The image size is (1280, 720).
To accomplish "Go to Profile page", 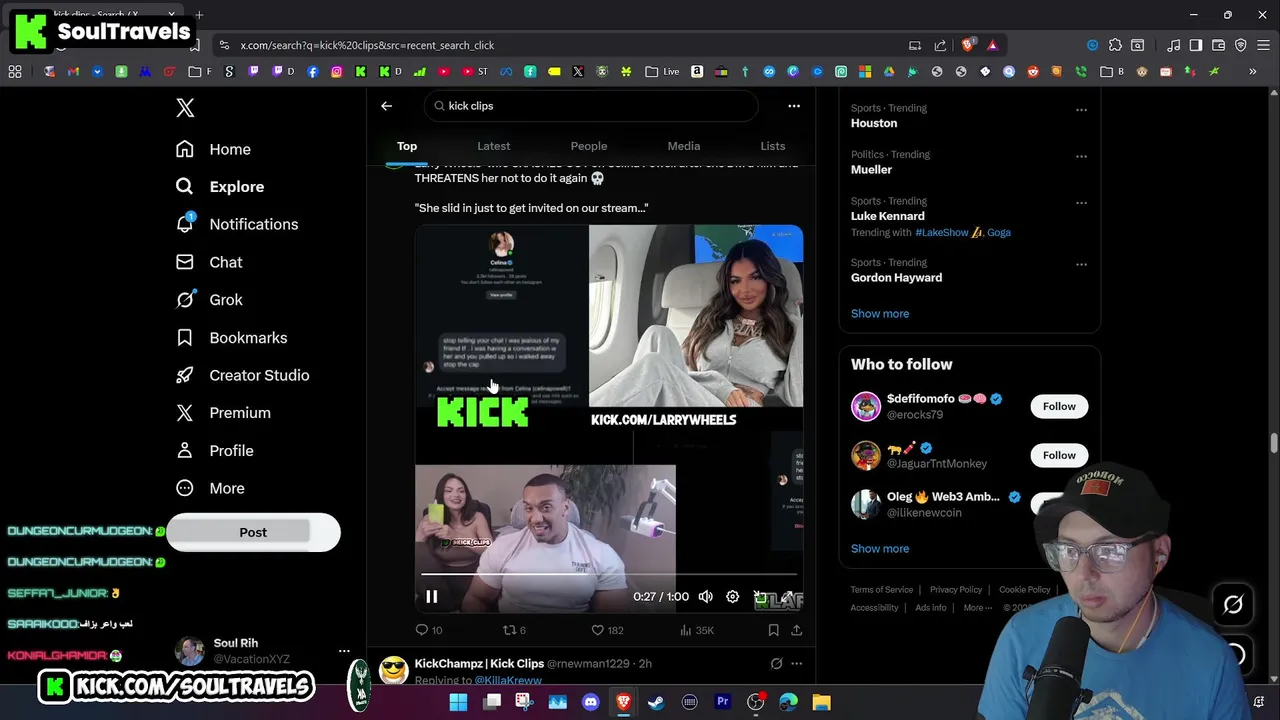I will (214, 451).
